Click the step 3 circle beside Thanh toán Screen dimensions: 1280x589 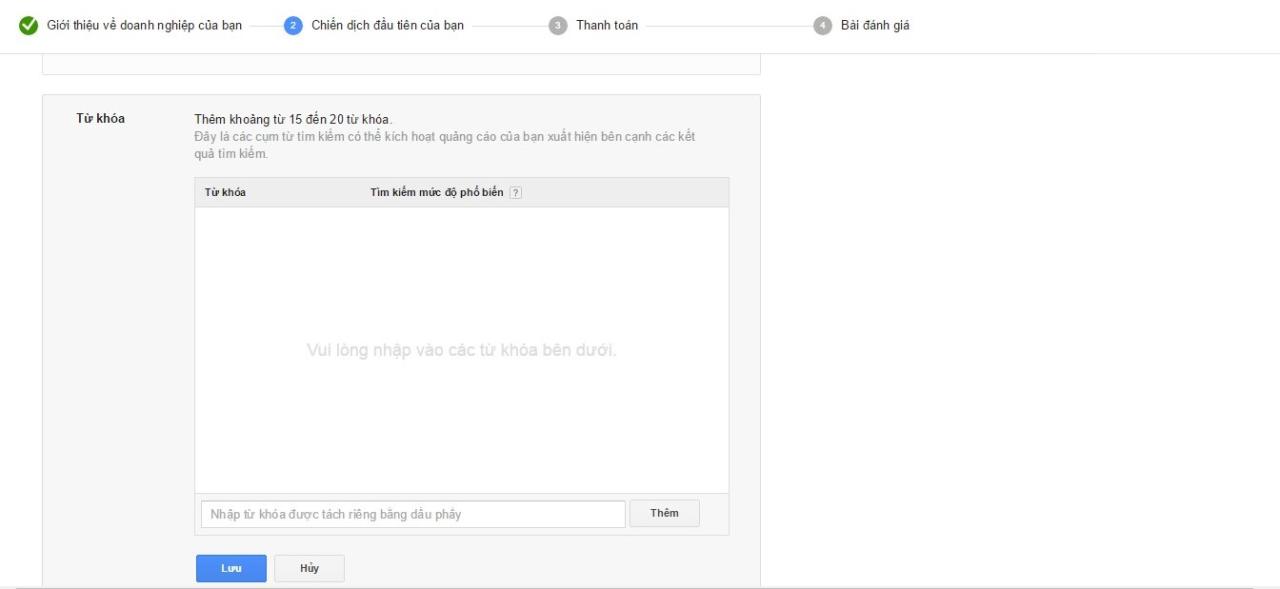[558, 26]
